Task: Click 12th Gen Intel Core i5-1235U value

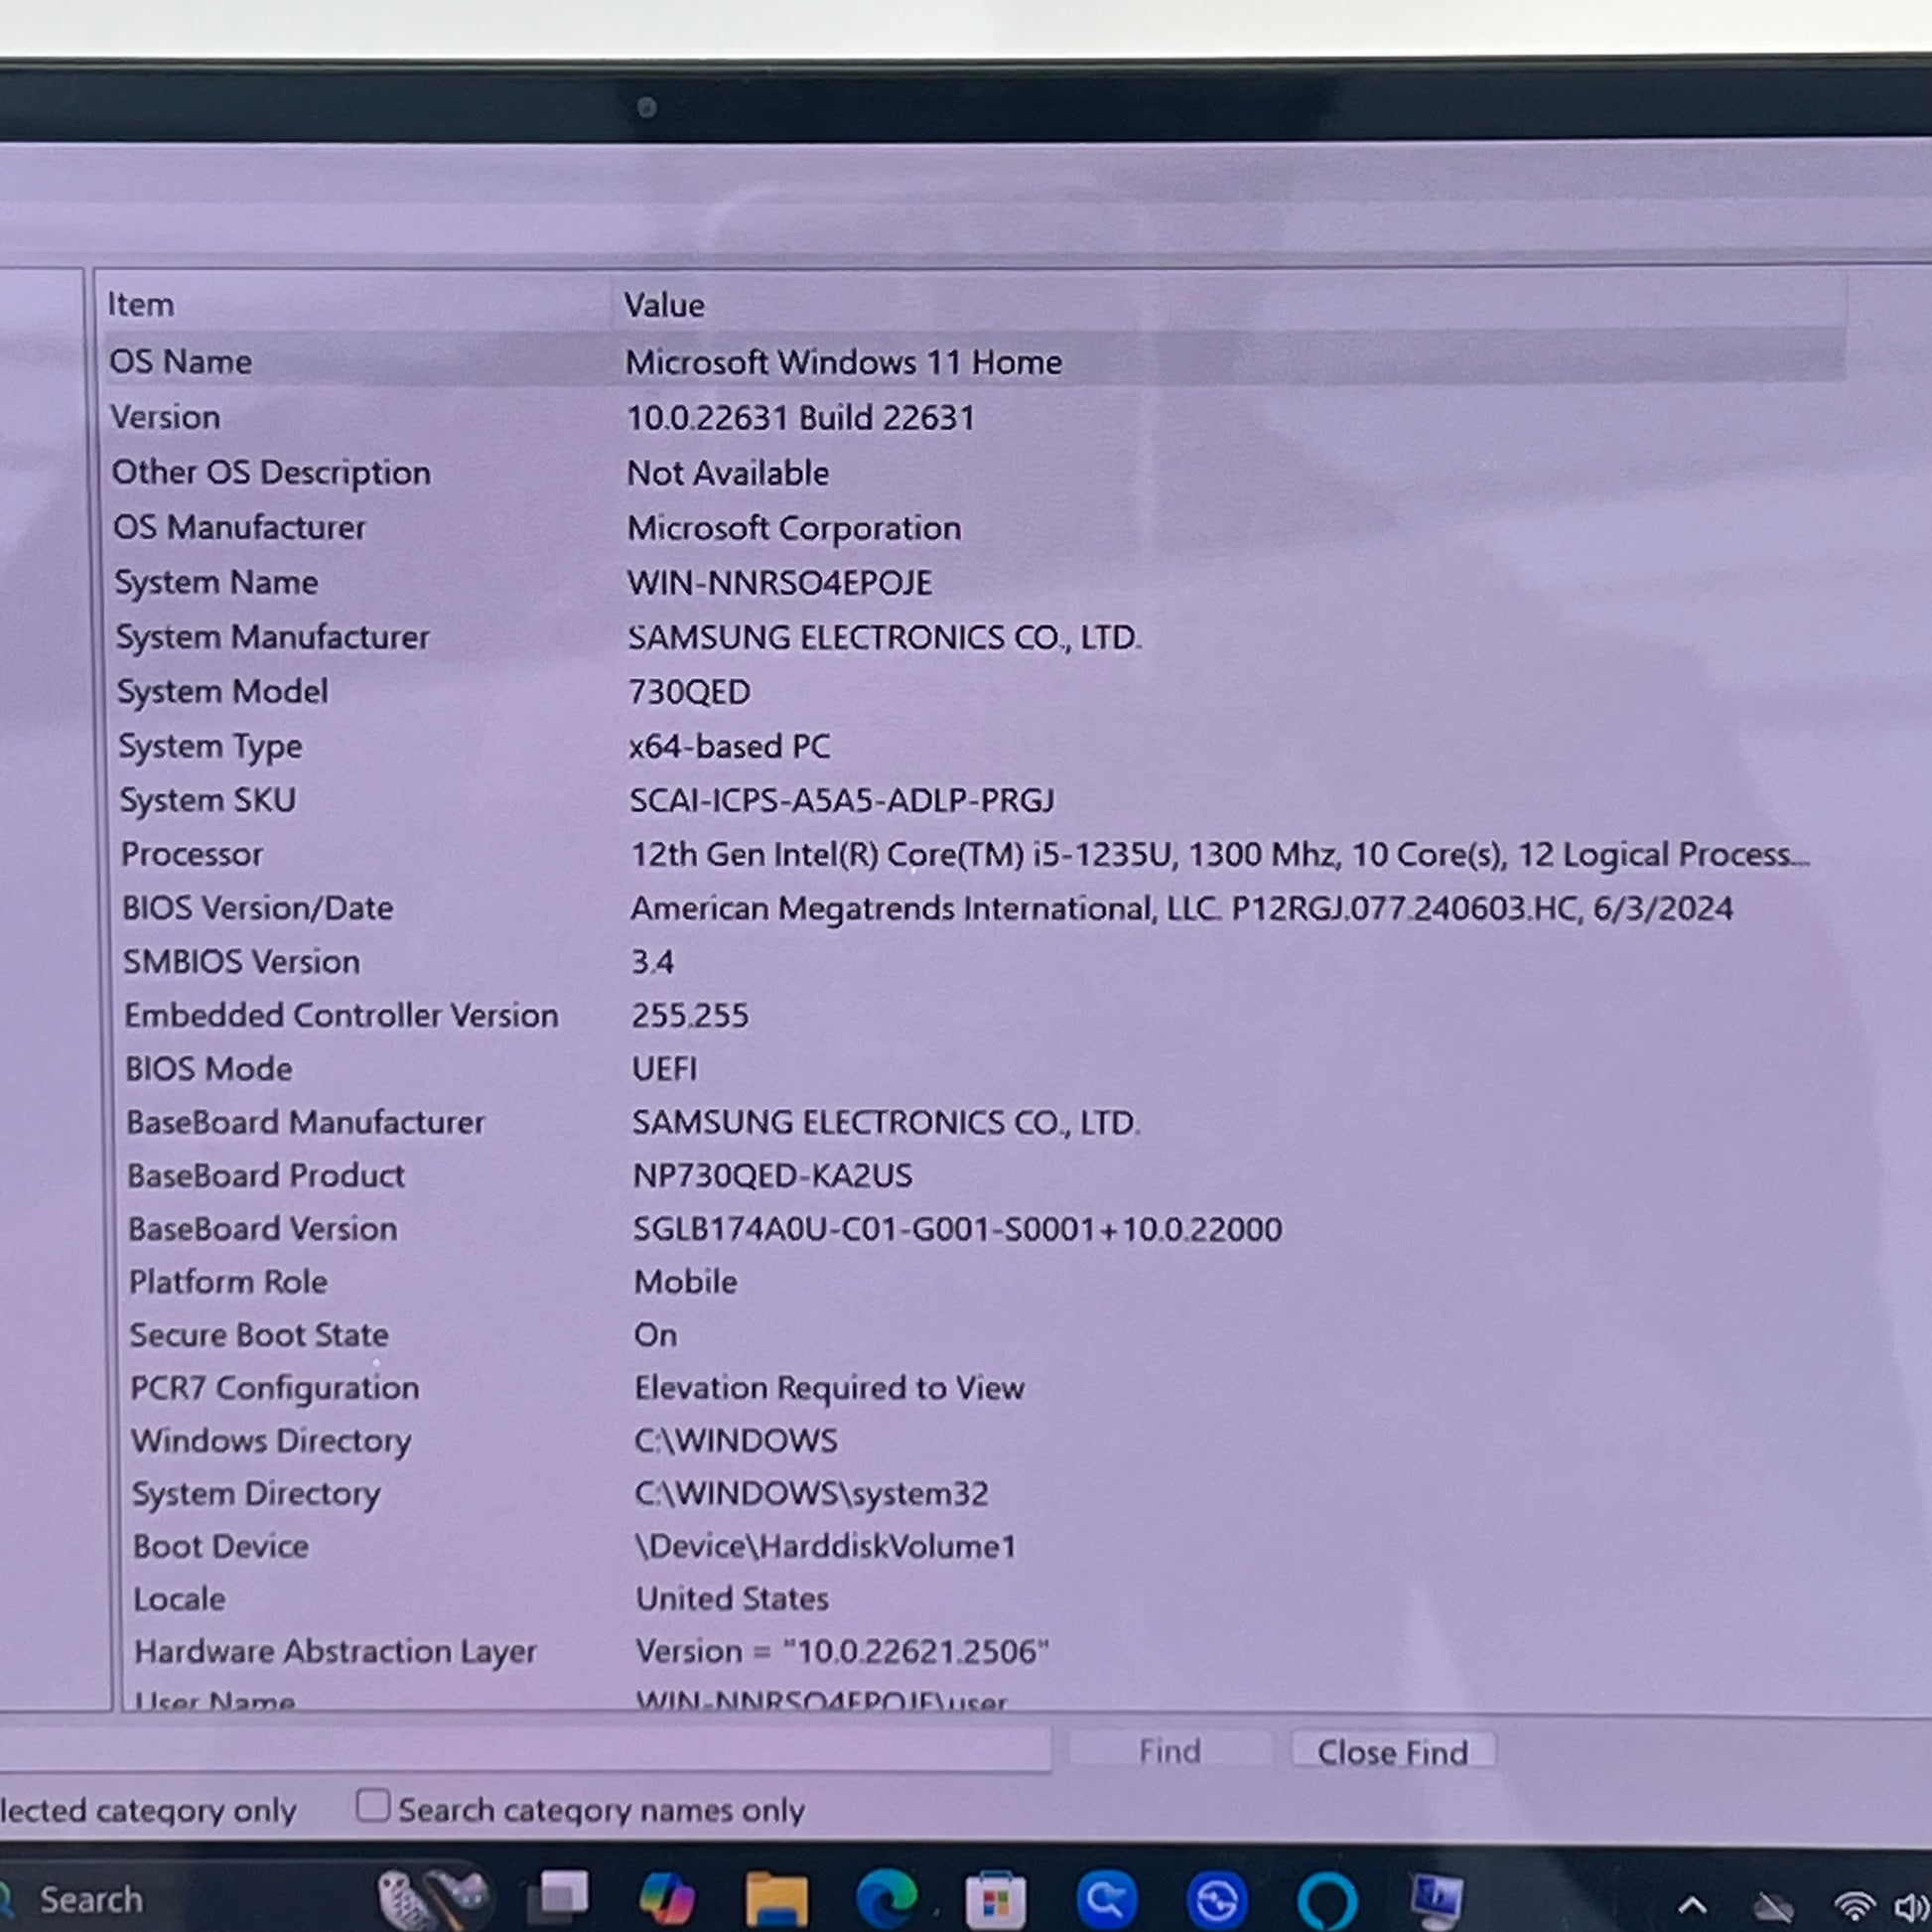Action: click(1218, 854)
